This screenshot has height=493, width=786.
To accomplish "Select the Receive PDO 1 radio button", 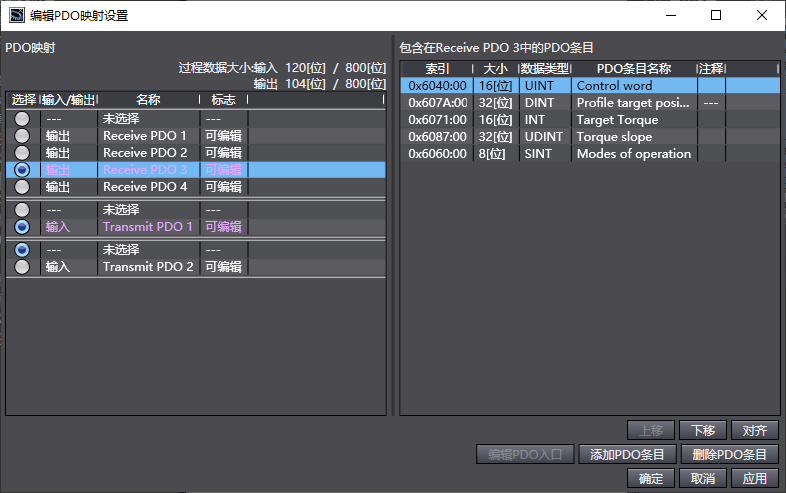I will pyautogui.click(x=22, y=136).
